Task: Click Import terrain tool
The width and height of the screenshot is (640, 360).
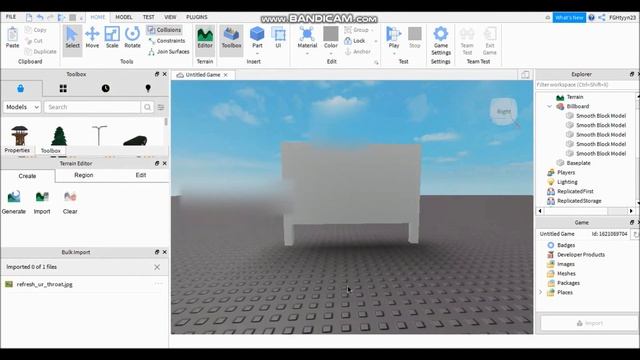Action: coord(42,202)
